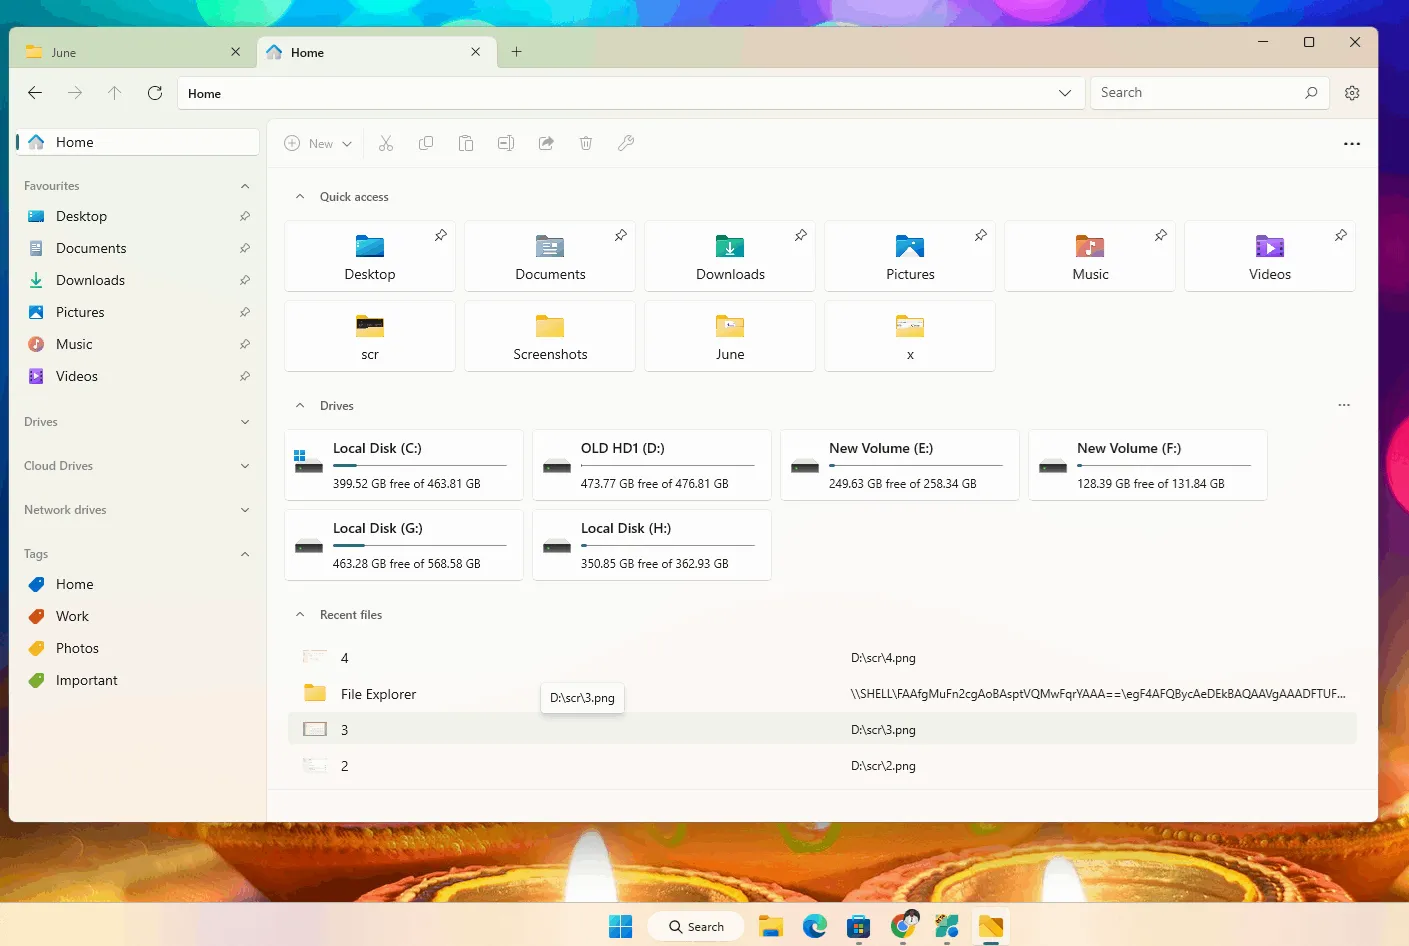1409x946 pixels.
Task: Click the Share icon on the toolbar
Action: pos(546,143)
